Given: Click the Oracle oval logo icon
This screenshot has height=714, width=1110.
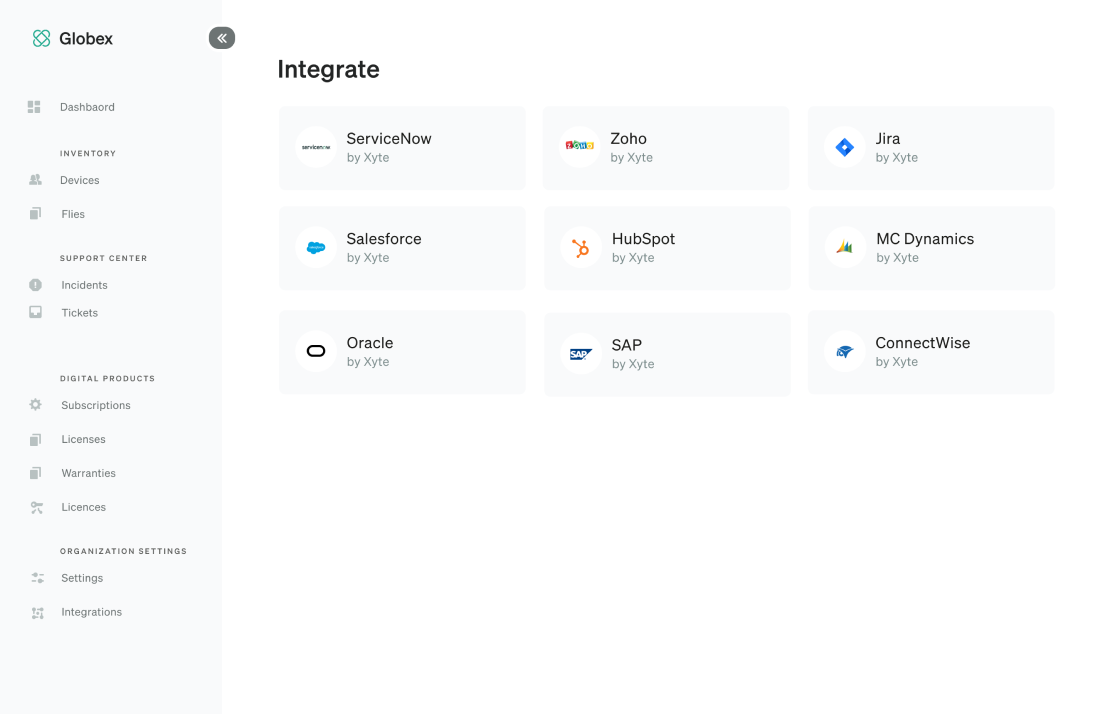Looking at the screenshot, I should point(316,351).
